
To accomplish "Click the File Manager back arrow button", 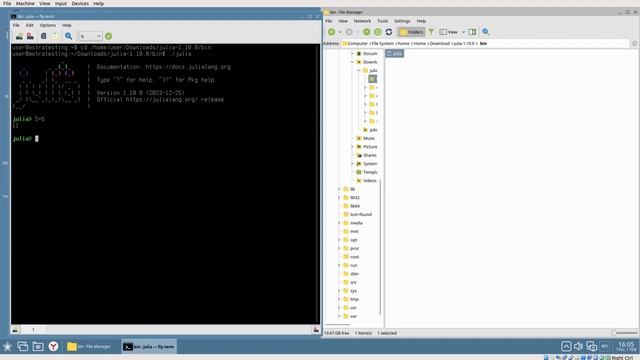I will point(331,32).
